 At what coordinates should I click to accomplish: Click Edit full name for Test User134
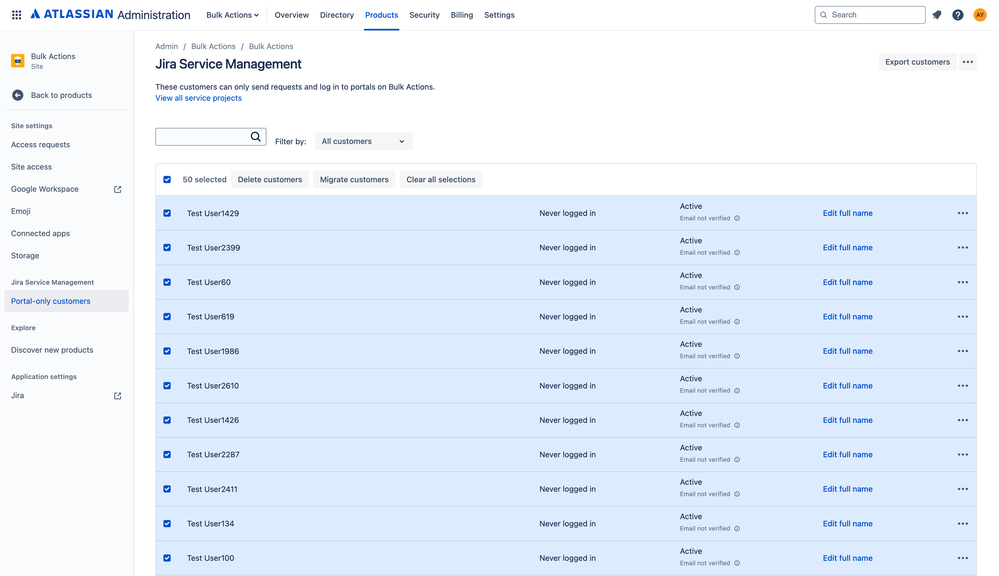[x=847, y=523]
